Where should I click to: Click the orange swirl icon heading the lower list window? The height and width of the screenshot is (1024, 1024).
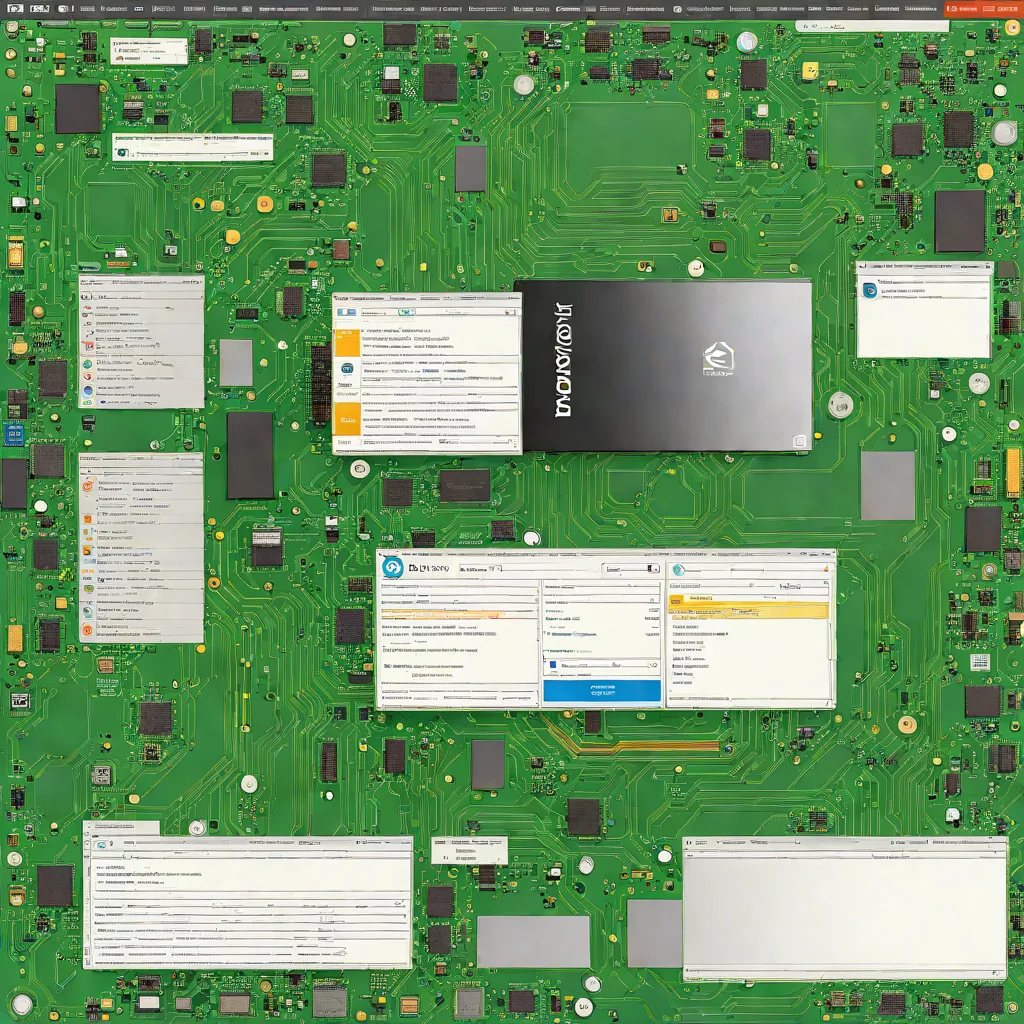(88, 485)
